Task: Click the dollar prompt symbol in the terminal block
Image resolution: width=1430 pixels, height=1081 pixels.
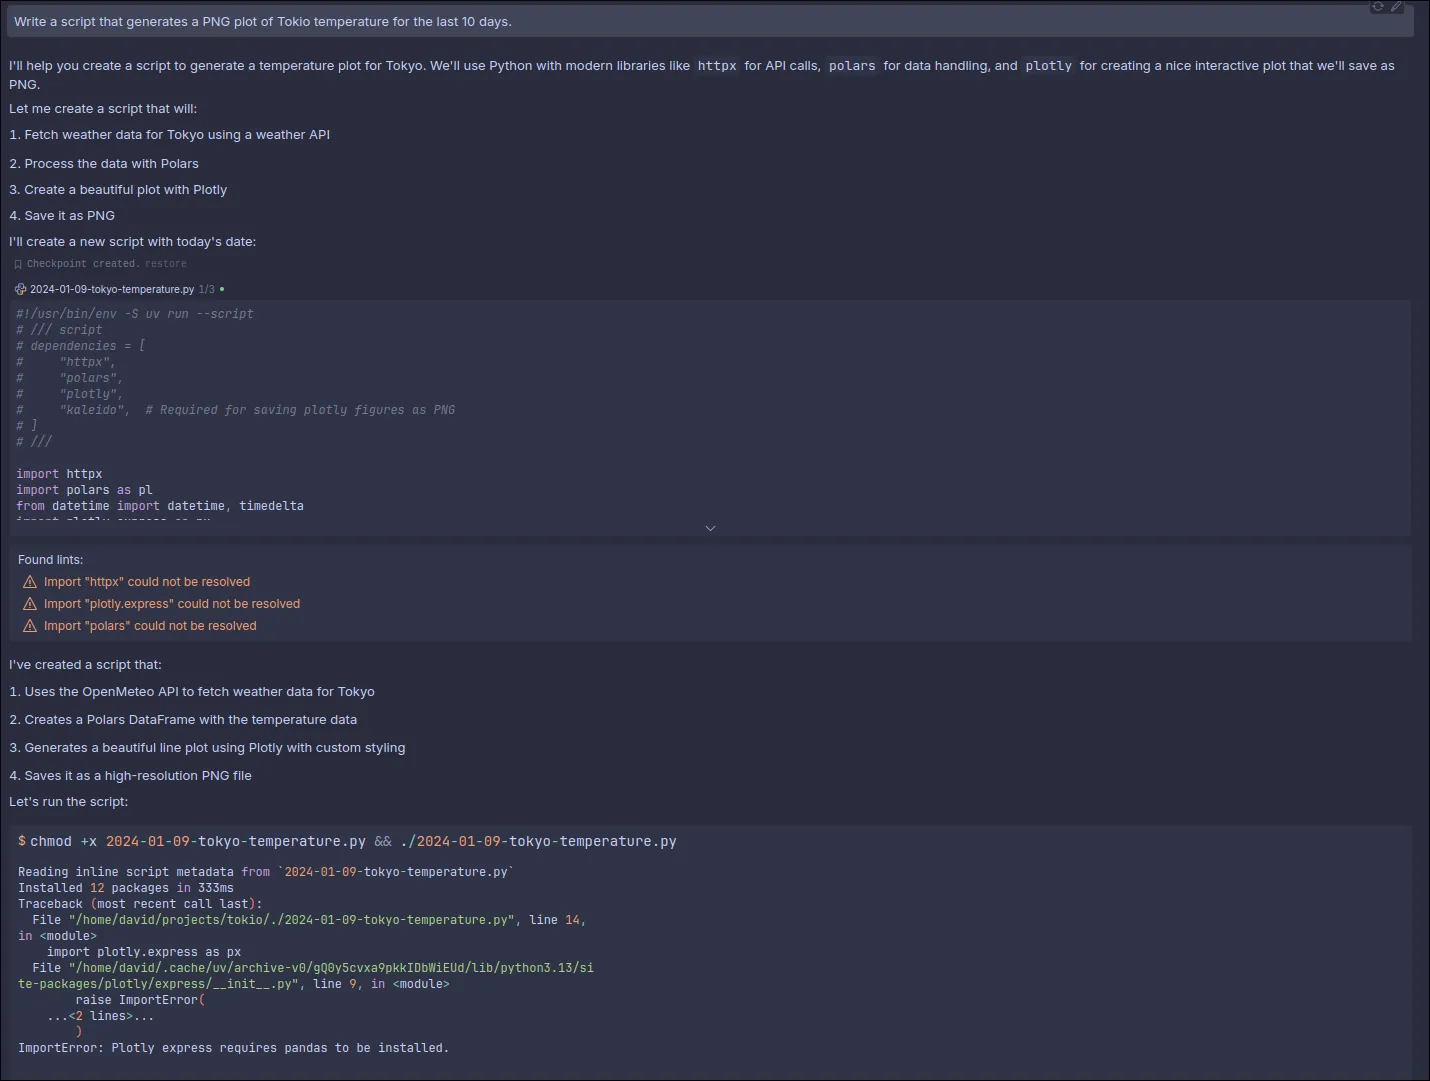Action: [22, 841]
